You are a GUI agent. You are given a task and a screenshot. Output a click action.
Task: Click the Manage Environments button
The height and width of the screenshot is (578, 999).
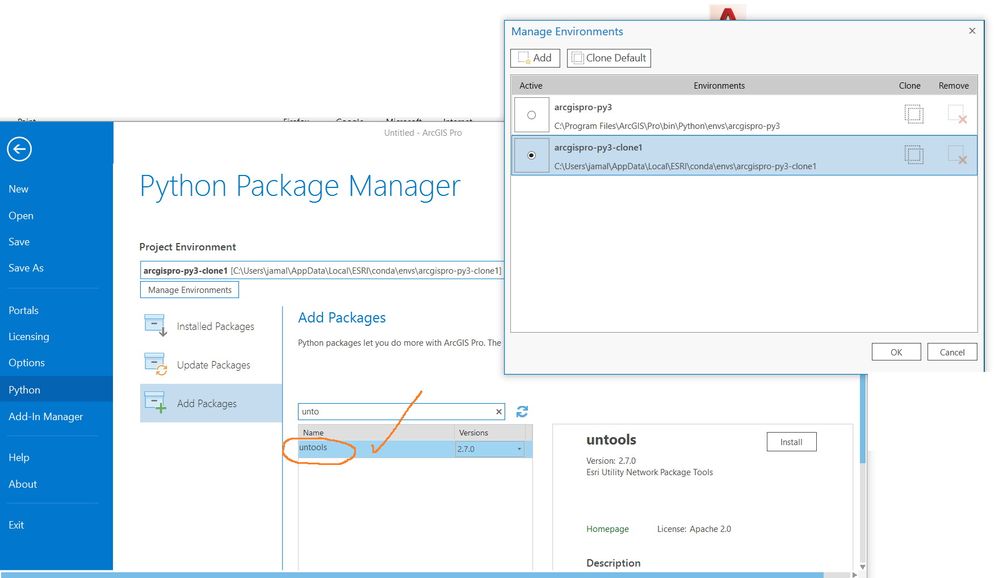tap(190, 290)
